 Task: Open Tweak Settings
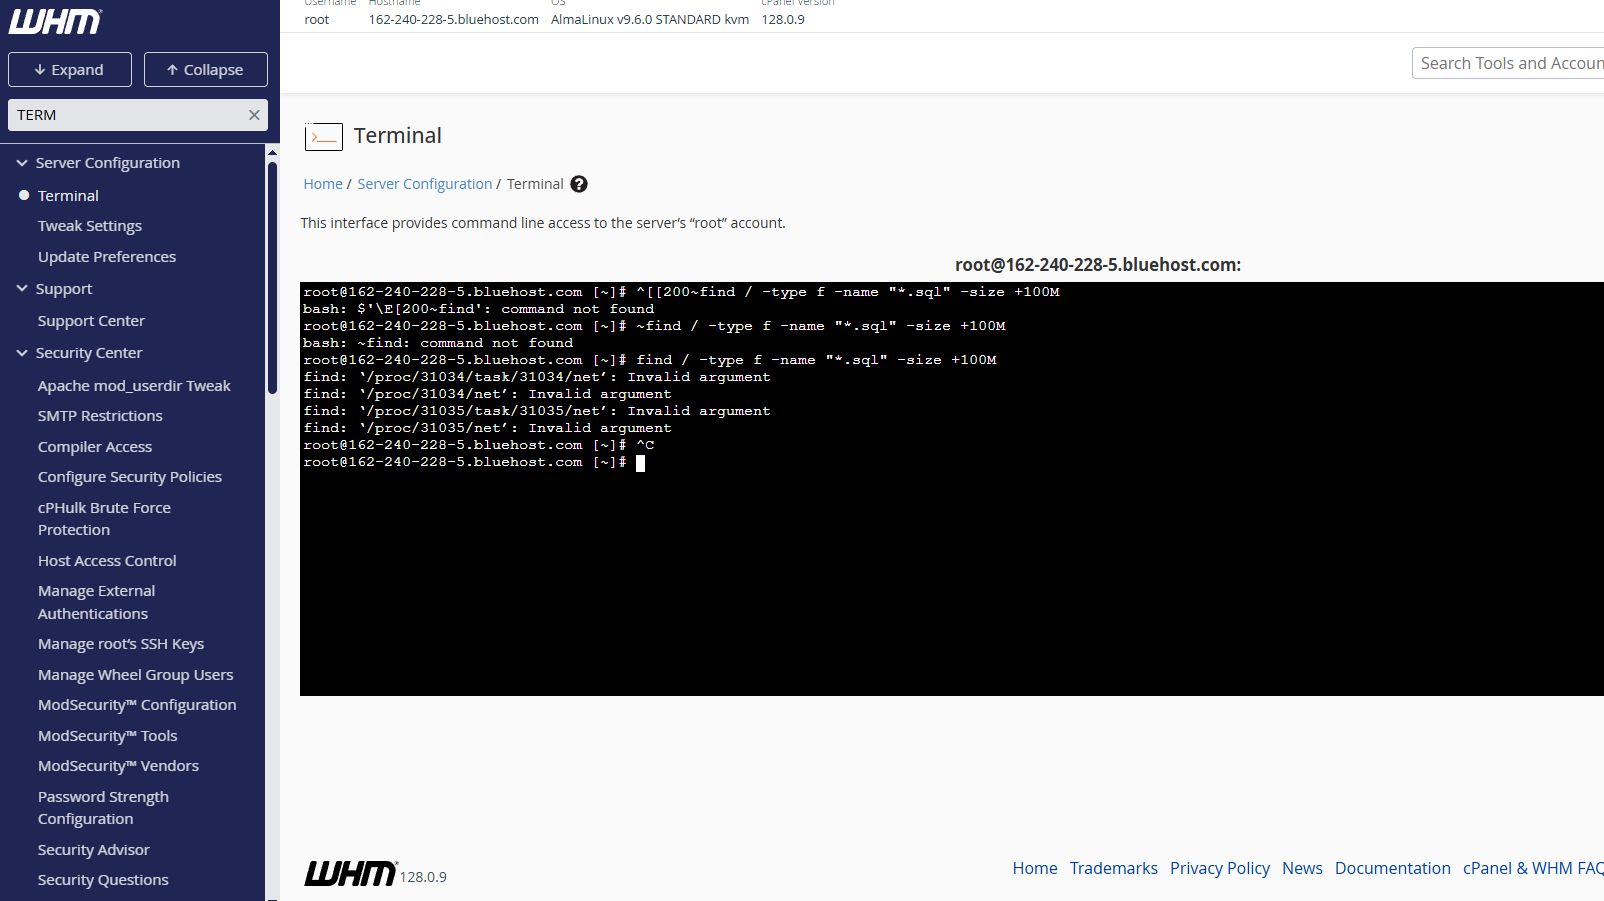click(x=90, y=226)
